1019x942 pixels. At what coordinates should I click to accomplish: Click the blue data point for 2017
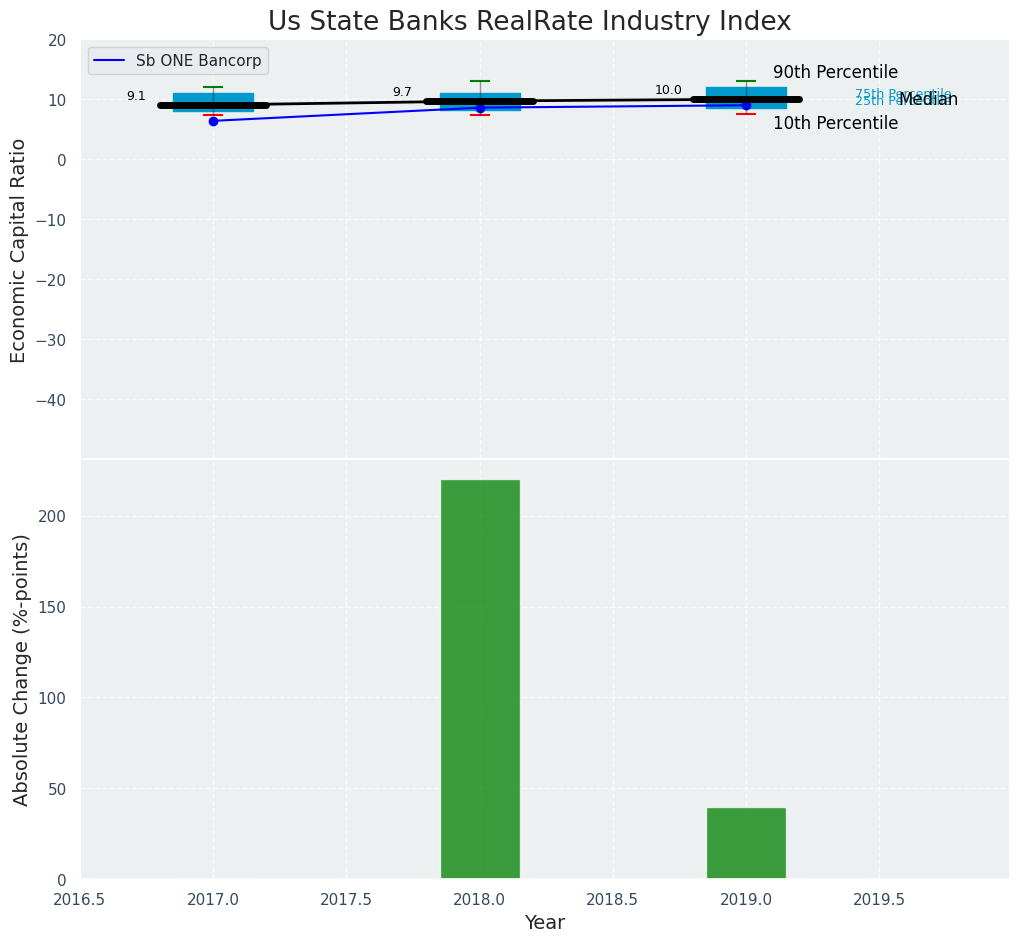(x=213, y=121)
